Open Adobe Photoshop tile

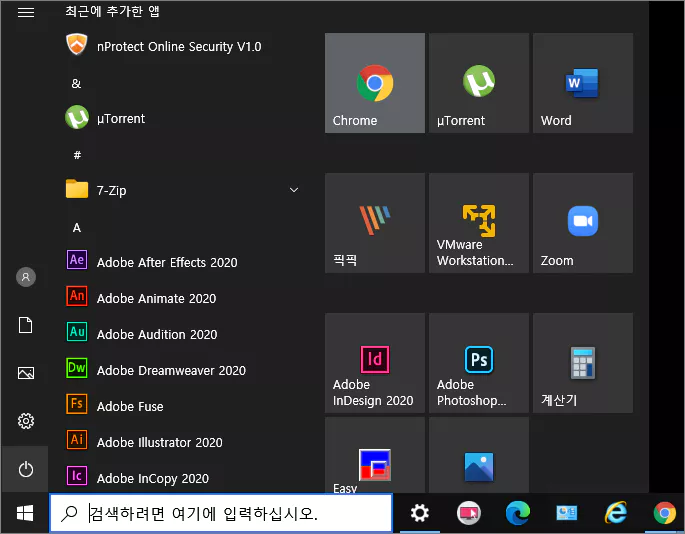[x=479, y=363]
